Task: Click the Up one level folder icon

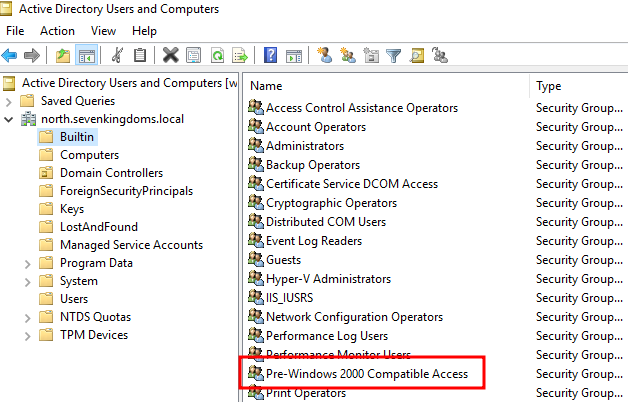Action: click(x=63, y=56)
